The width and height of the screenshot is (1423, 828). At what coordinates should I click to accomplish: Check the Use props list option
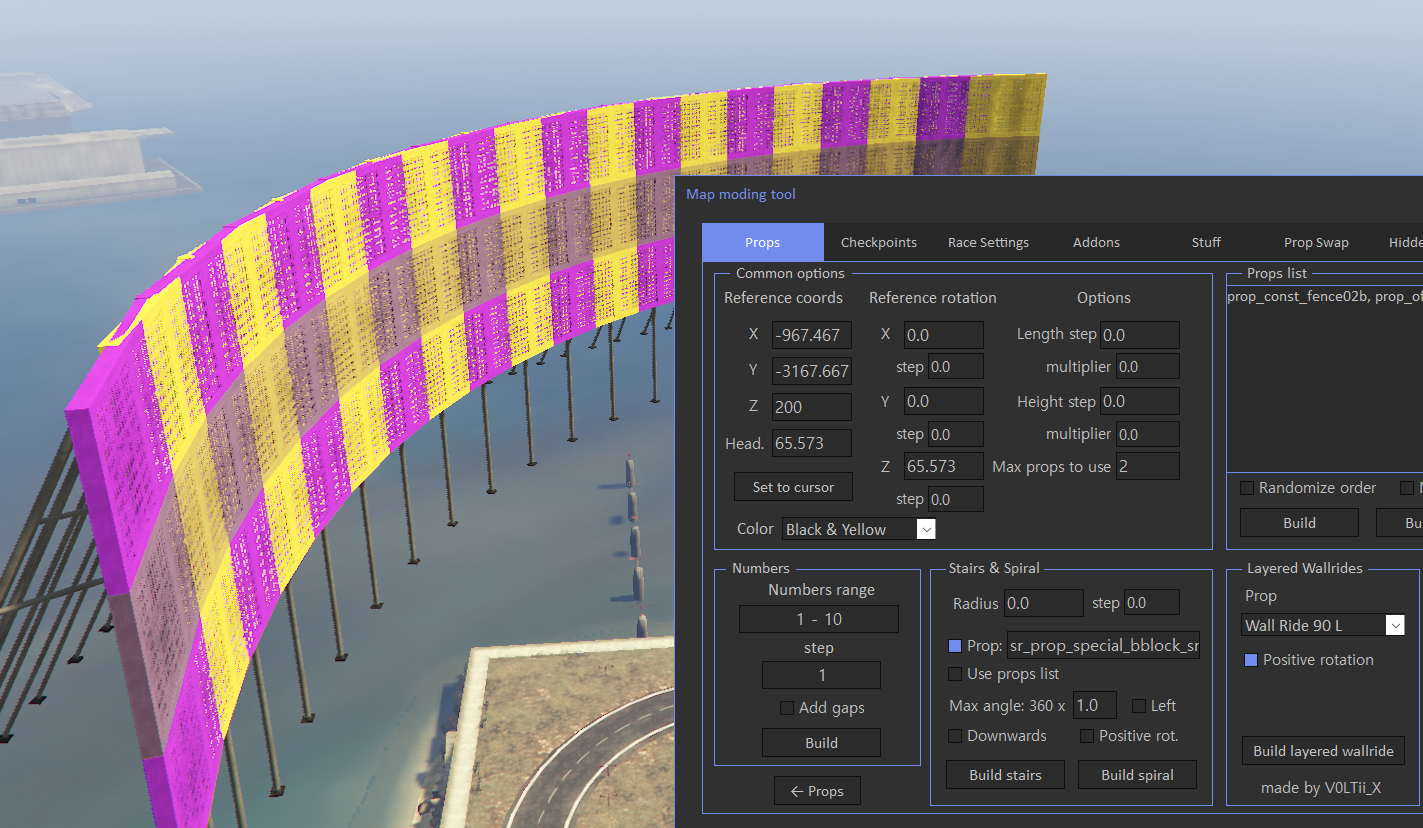tap(955, 674)
